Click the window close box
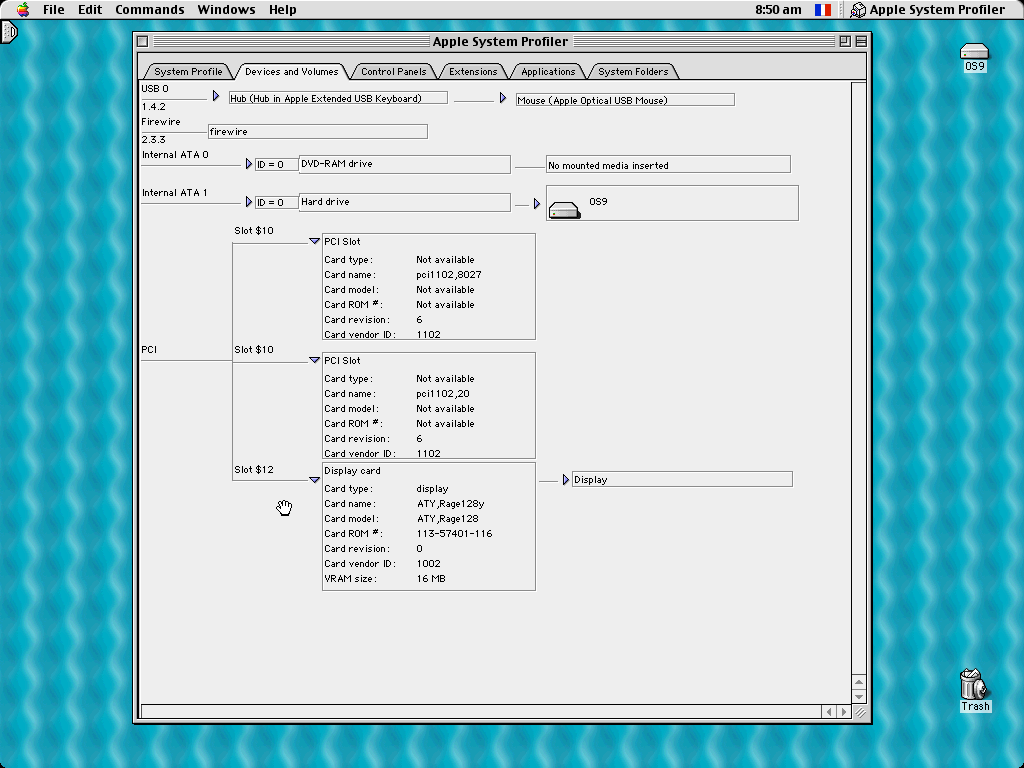Image resolution: width=1024 pixels, height=768 pixels. click(142, 41)
